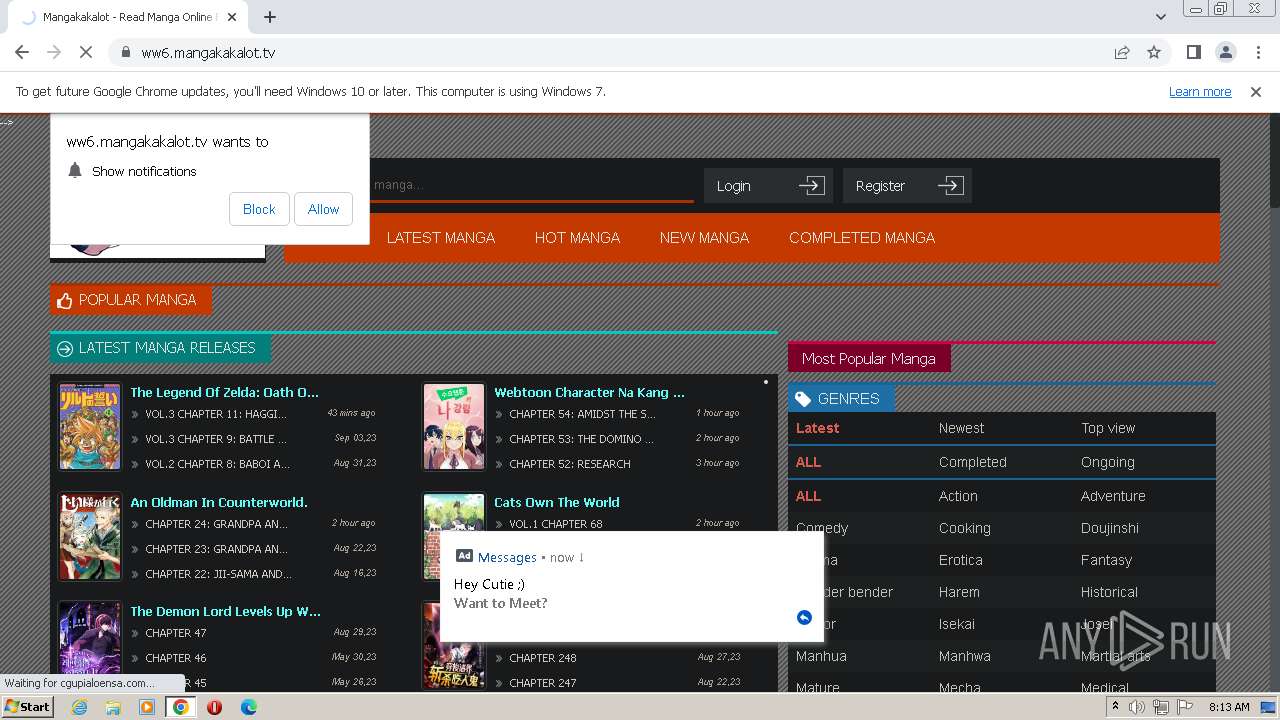Select the Harem genre
Viewport: 1280px width, 720px height.
pos(959,592)
